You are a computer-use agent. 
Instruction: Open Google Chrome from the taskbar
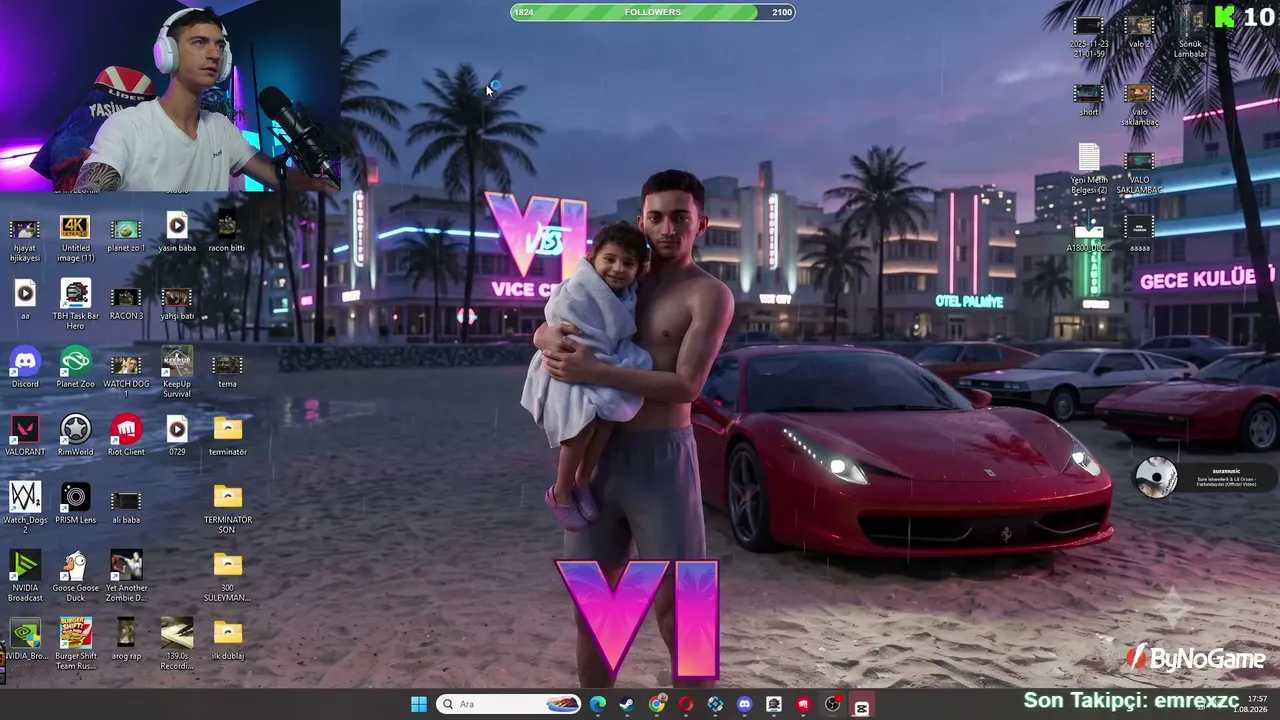[656, 704]
